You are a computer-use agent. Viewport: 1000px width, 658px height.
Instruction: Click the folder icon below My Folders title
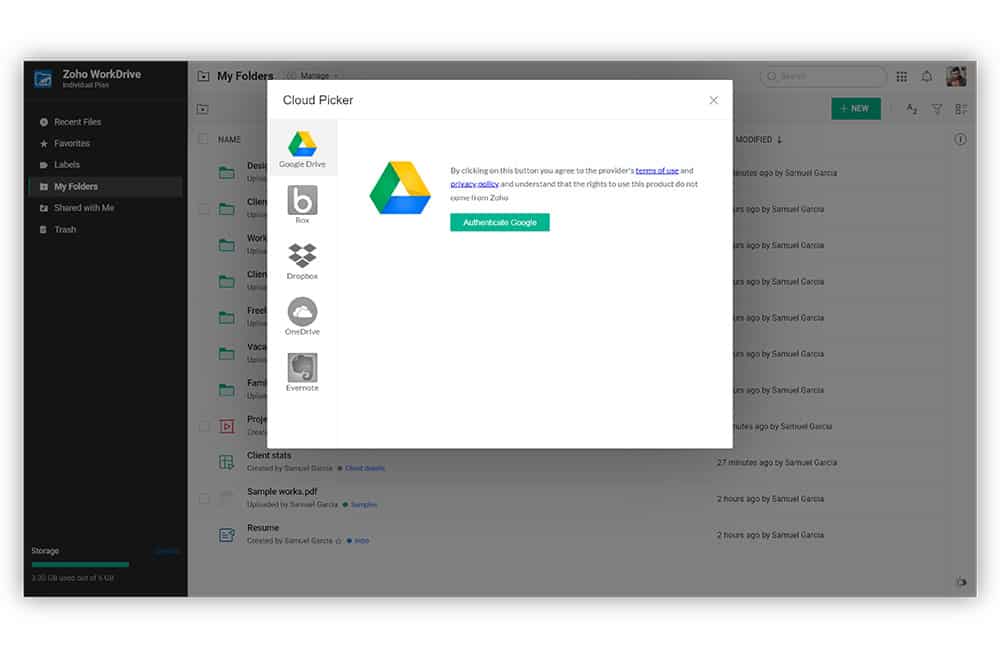coord(203,109)
